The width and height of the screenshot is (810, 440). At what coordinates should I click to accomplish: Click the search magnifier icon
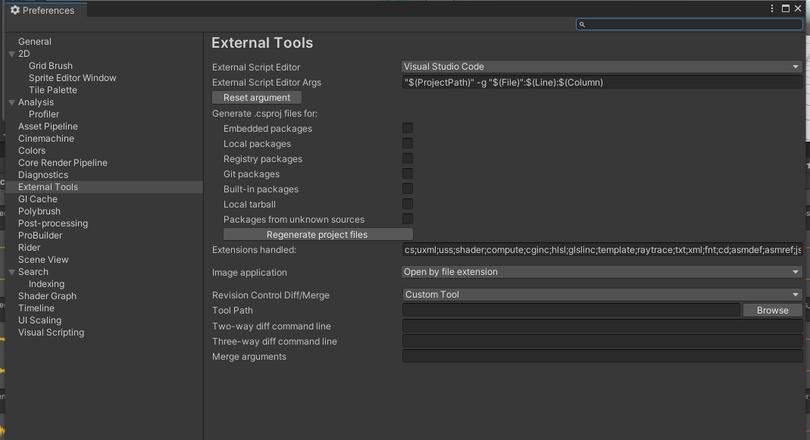click(582, 24)
